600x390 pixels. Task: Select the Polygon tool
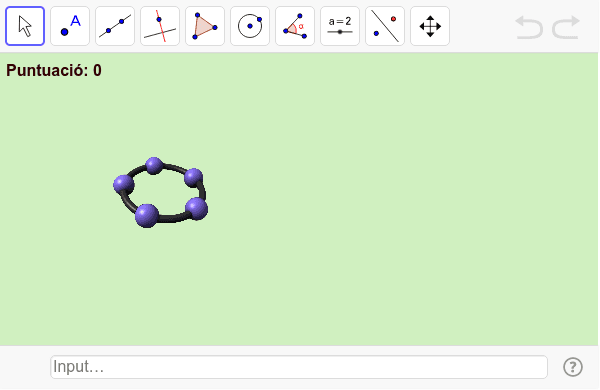(x=205, y=26)
